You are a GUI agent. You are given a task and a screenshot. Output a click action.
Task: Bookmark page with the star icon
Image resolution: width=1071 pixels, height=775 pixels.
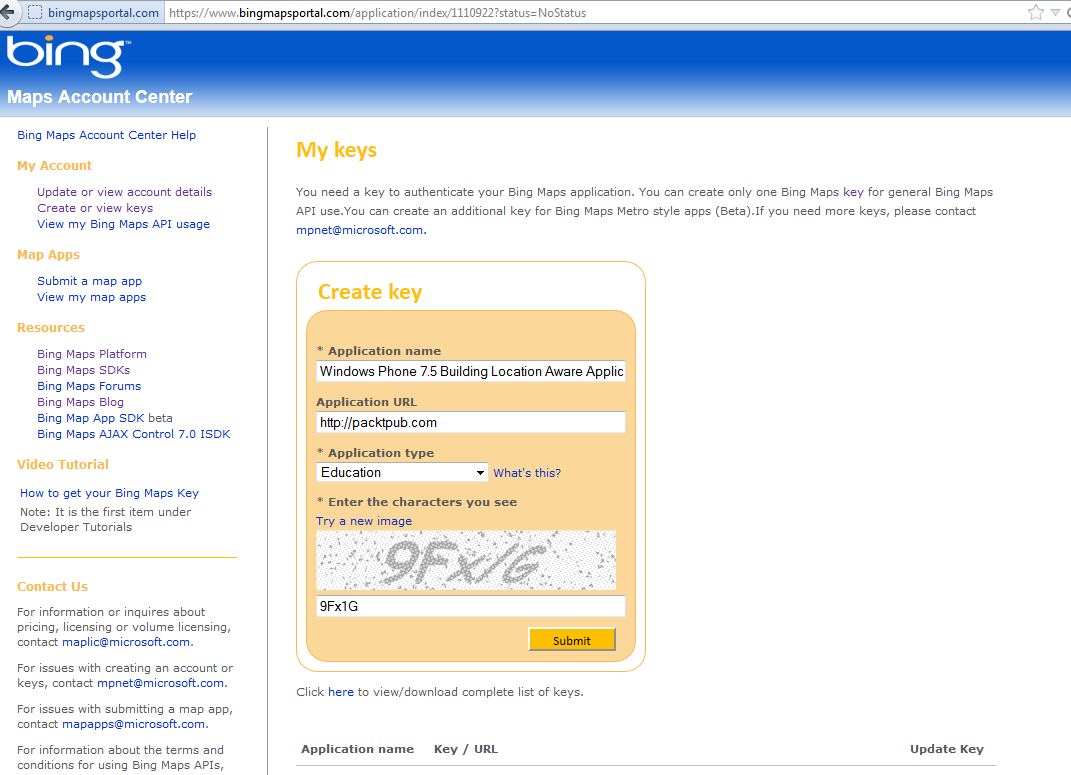coord(1035,12)
